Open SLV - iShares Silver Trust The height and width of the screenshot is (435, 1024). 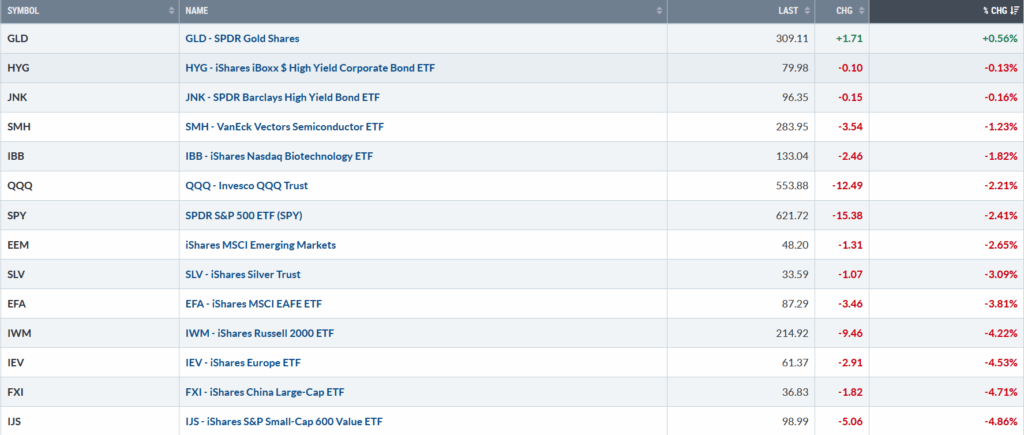[x=242, y=274]
